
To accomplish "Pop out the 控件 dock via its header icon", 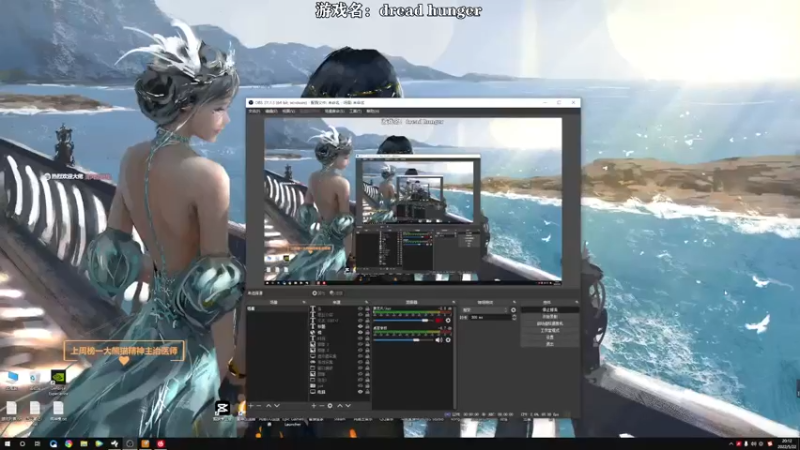I will click(x=577, y=302).
